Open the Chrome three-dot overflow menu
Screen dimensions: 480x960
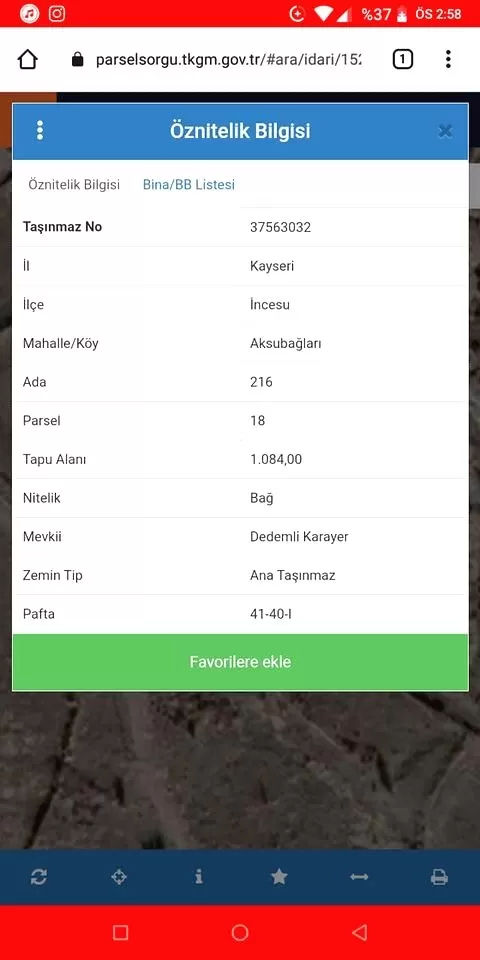[x=448, y=59]
